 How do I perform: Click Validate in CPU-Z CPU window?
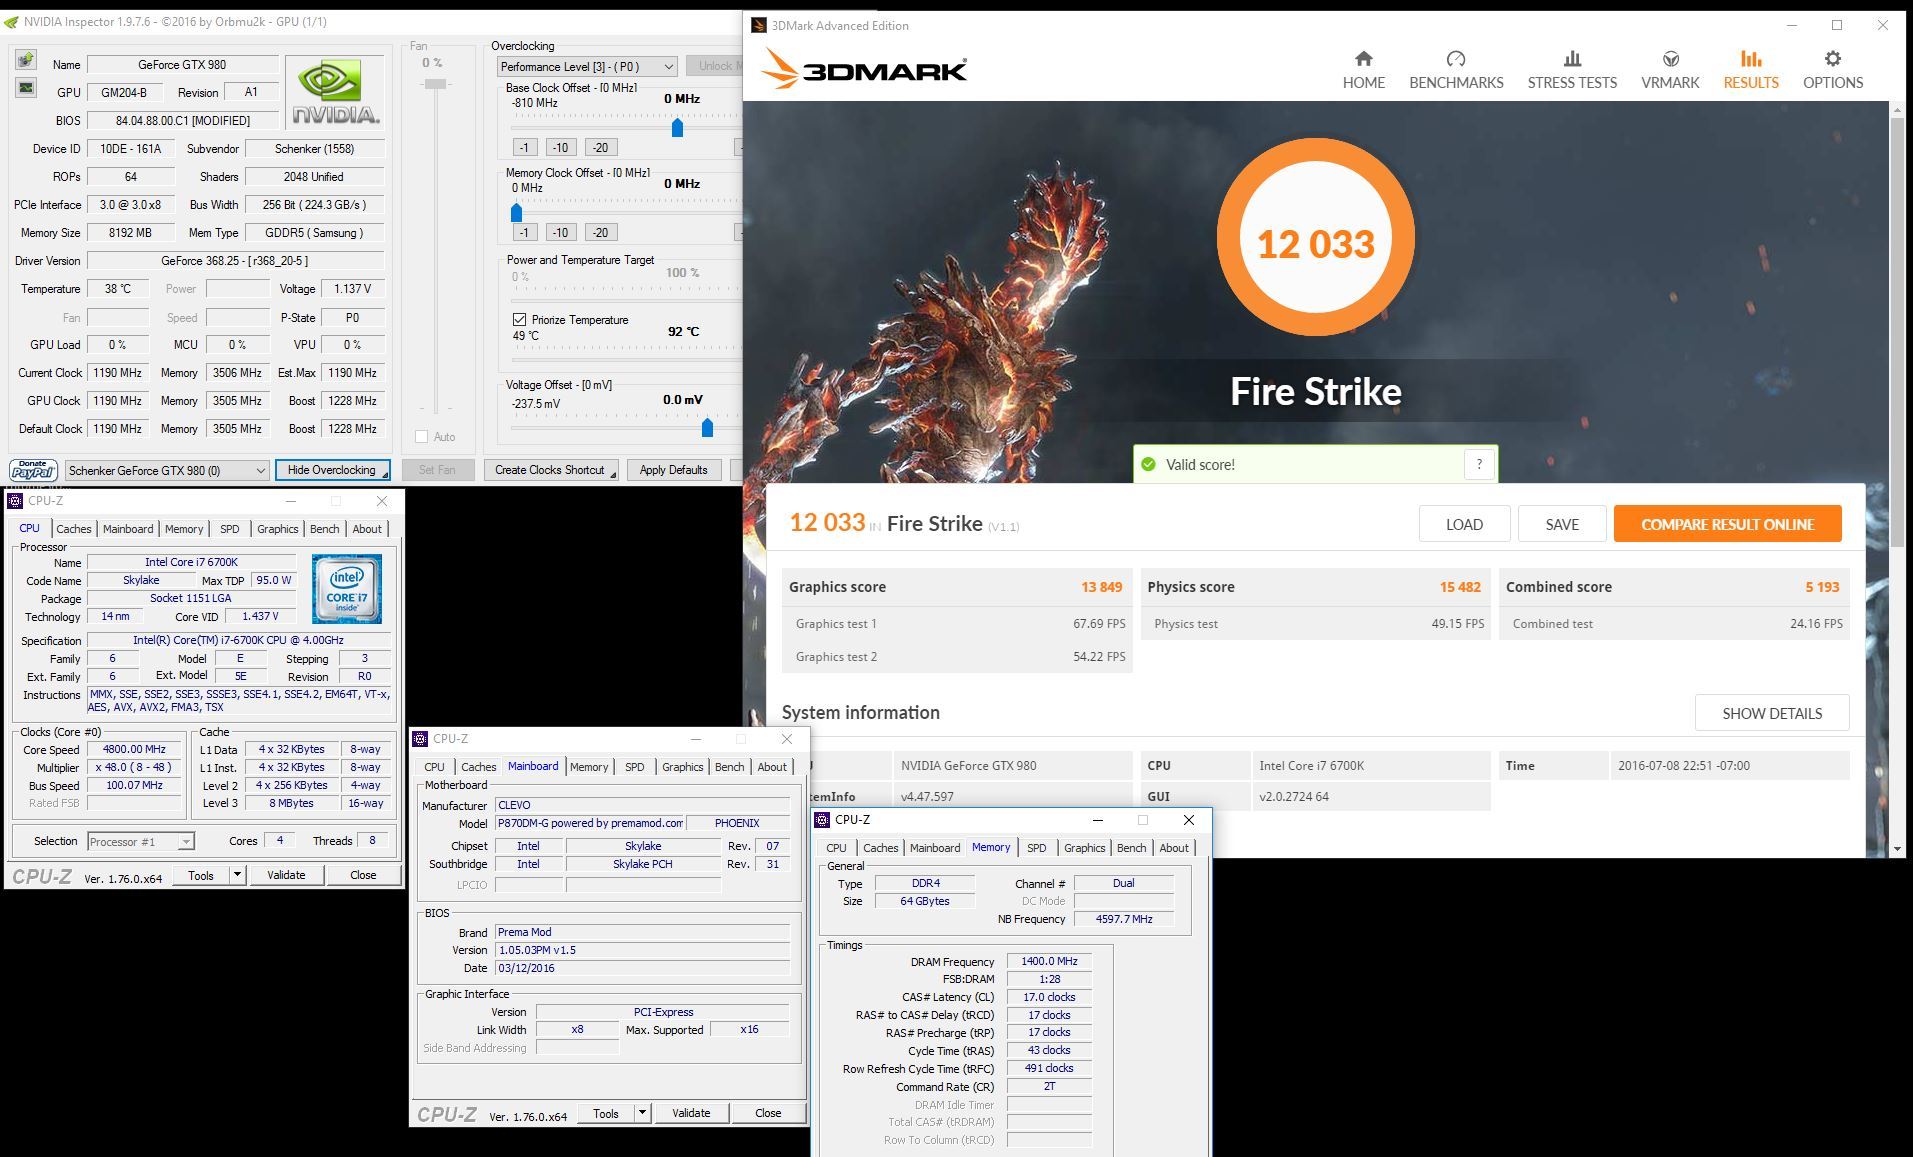click(286, 875)
